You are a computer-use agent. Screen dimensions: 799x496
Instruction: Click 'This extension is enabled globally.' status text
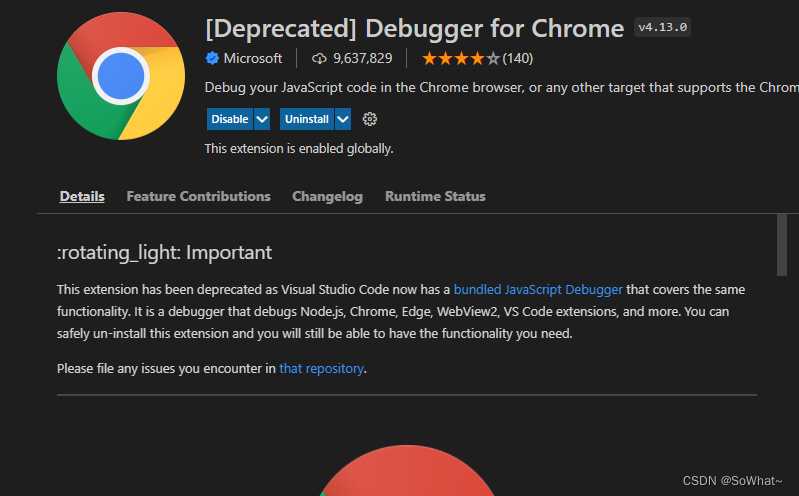tap(299, 149)
